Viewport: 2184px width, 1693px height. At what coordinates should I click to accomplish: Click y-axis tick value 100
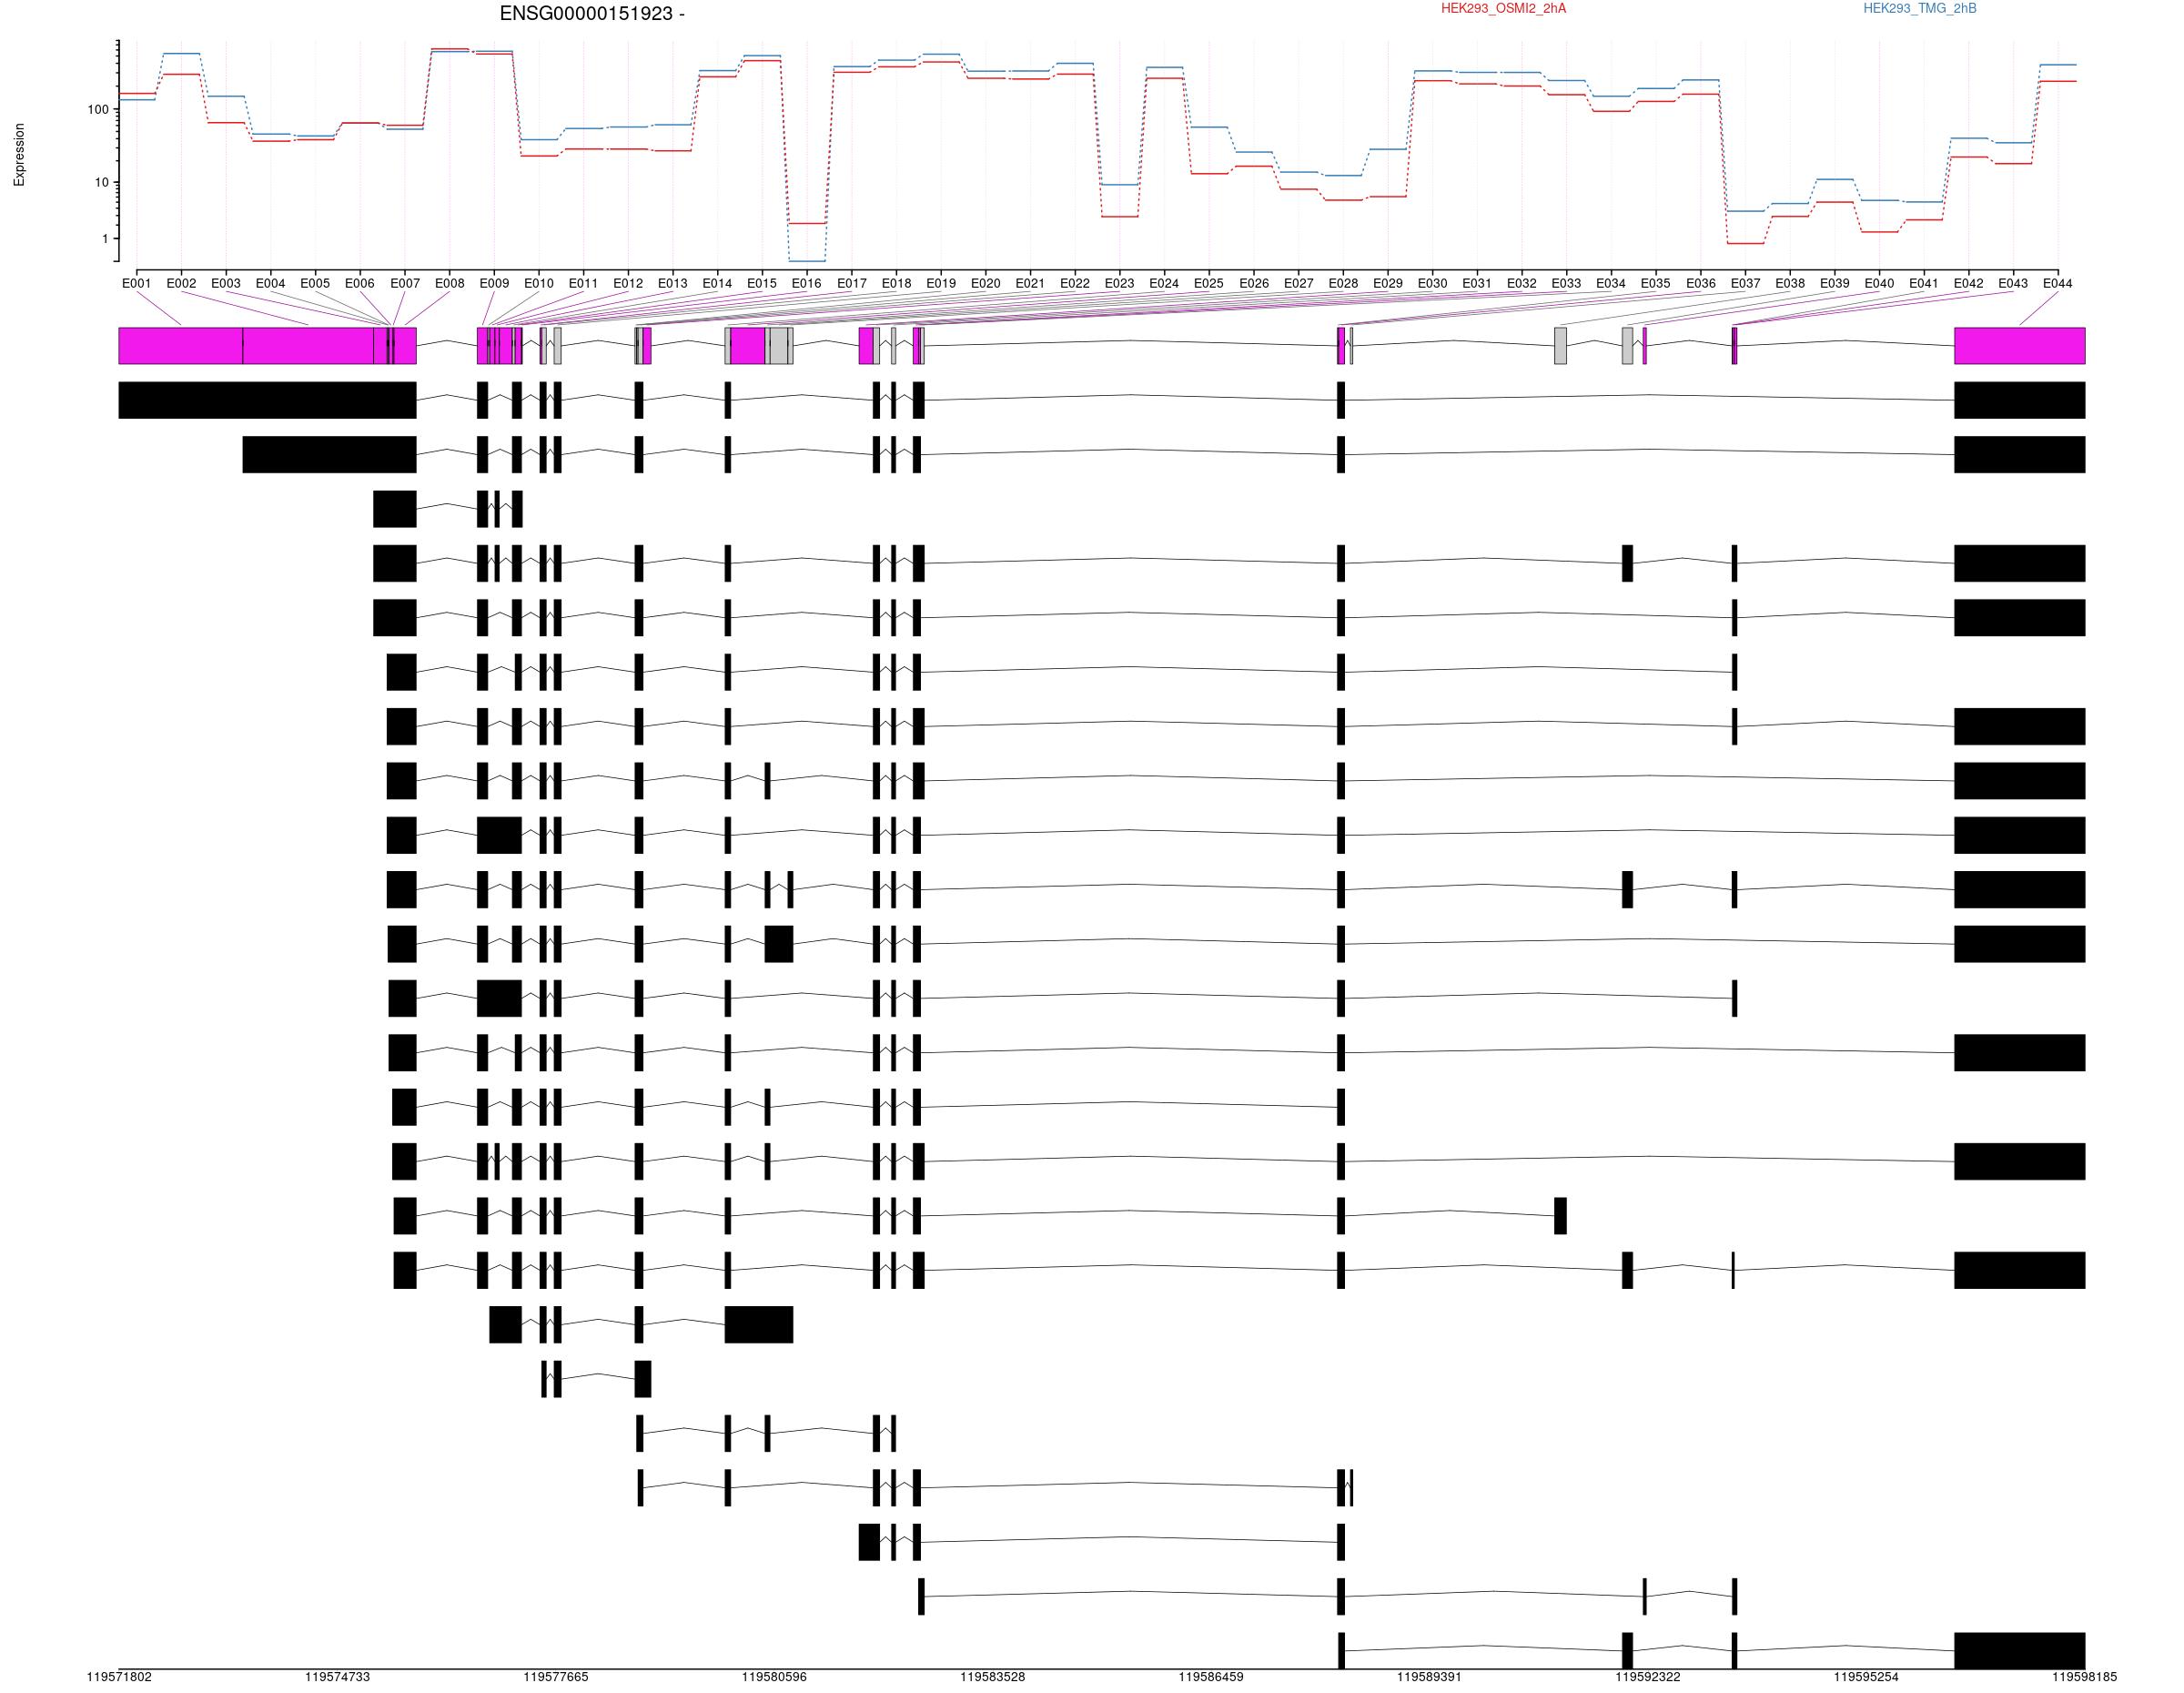(x=98, y=109)
